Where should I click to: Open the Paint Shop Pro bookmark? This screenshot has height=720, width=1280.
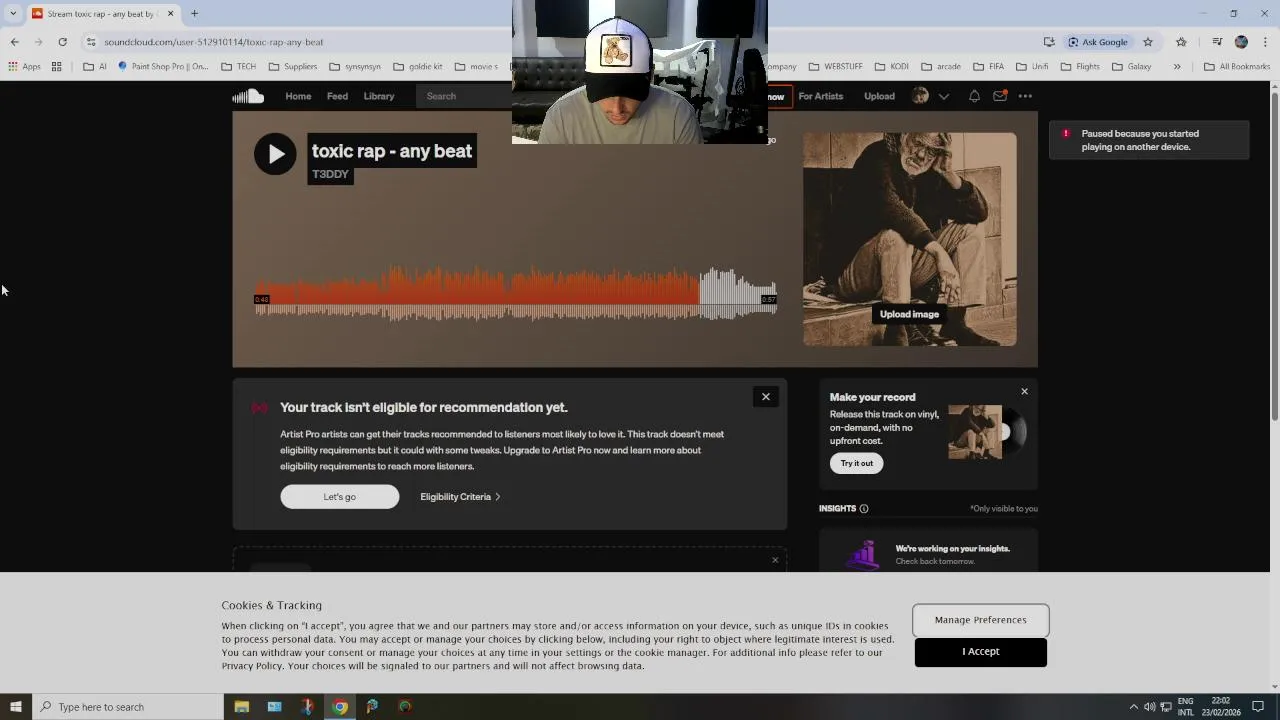pyautogui.click(x=163, y=67)
